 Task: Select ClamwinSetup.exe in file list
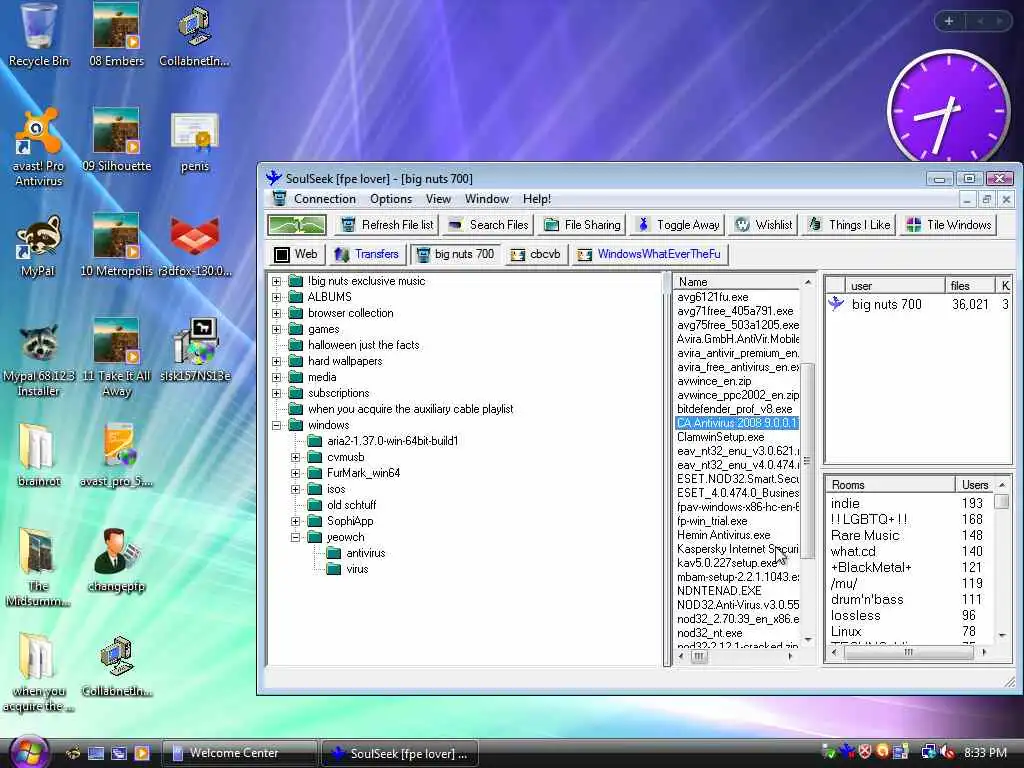pos(720,437)
